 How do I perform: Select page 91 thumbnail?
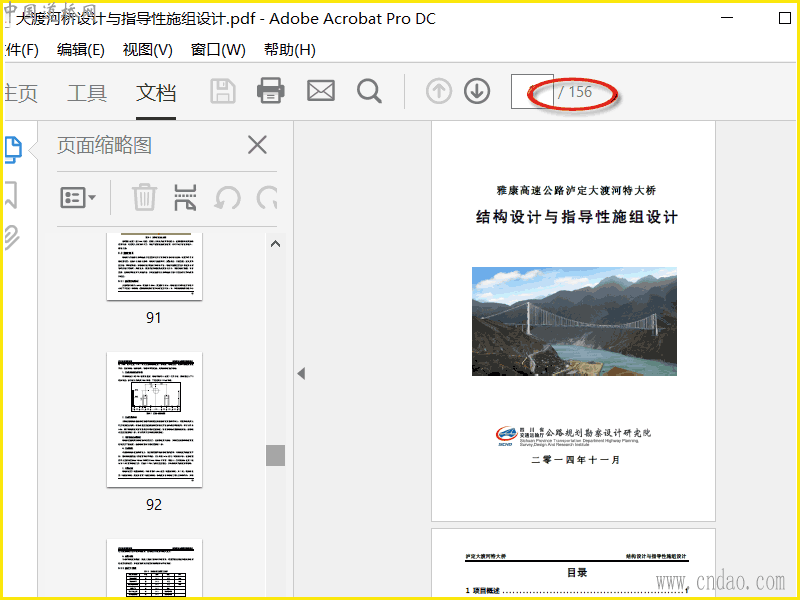155,267
